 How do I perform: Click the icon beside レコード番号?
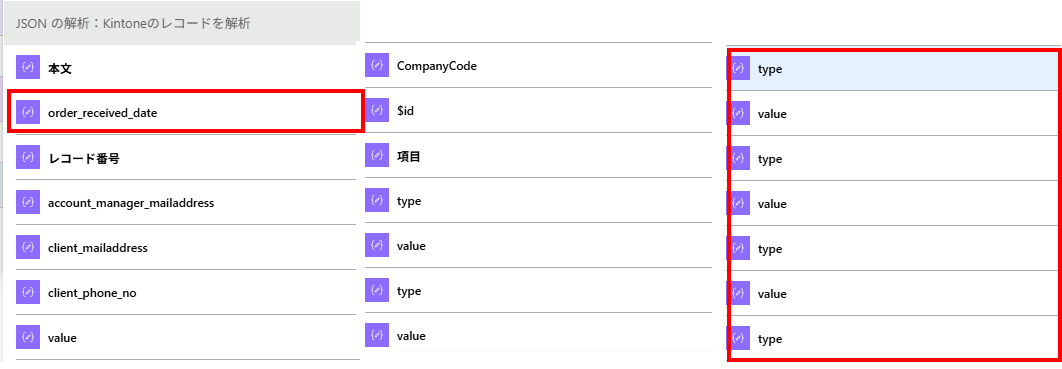[27, 157]
